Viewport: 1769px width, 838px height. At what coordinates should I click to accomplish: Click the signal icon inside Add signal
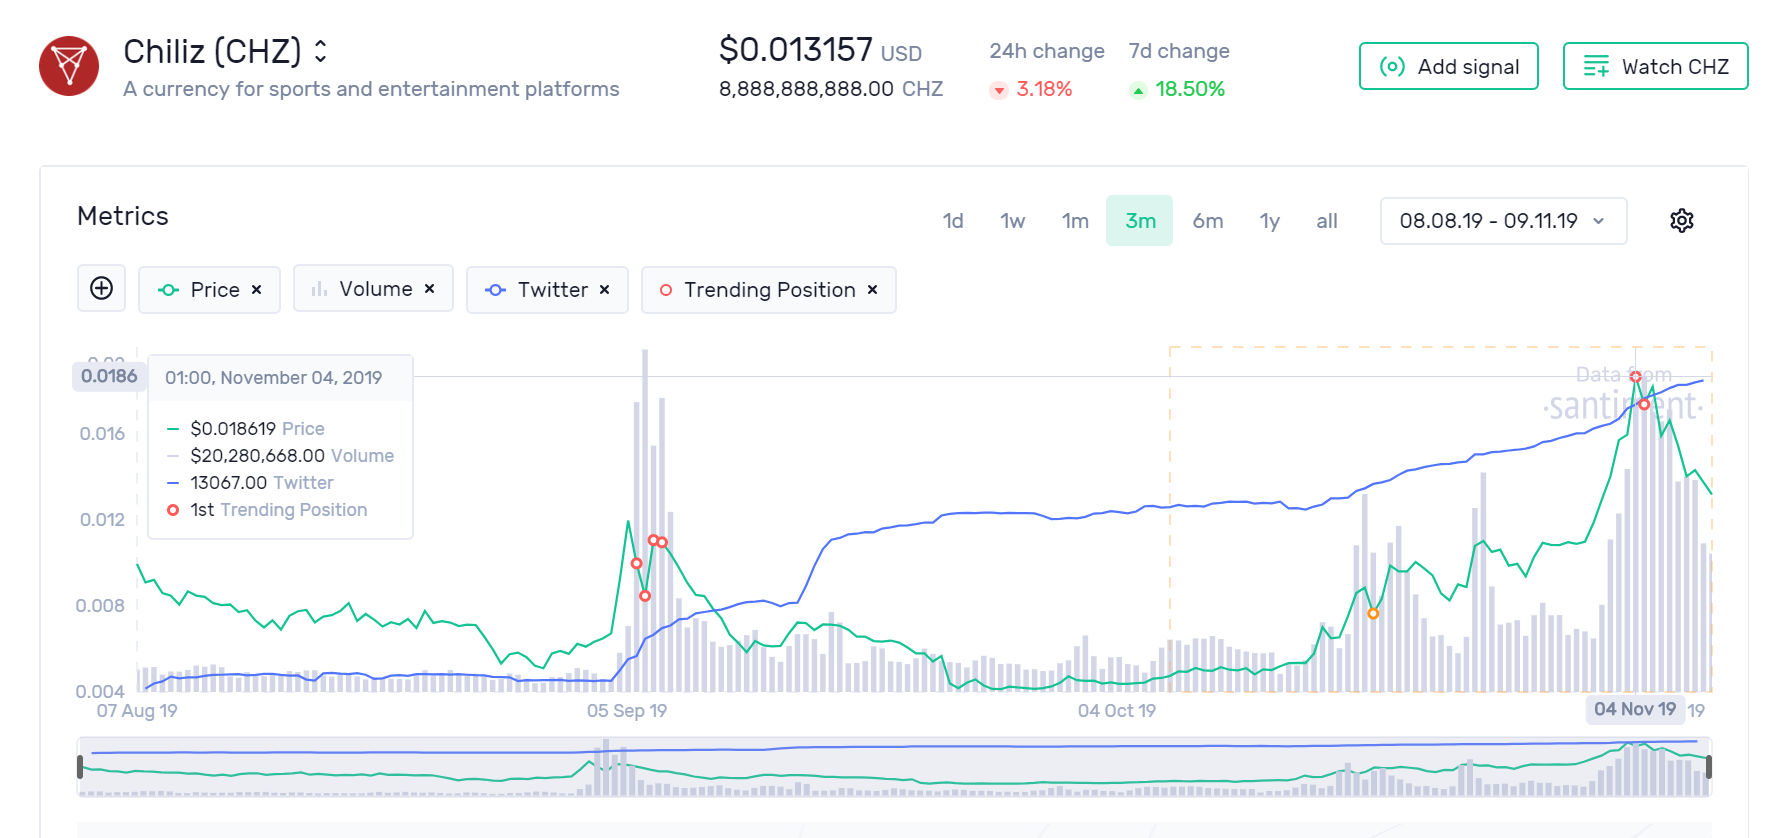[x=1392, y=67]
